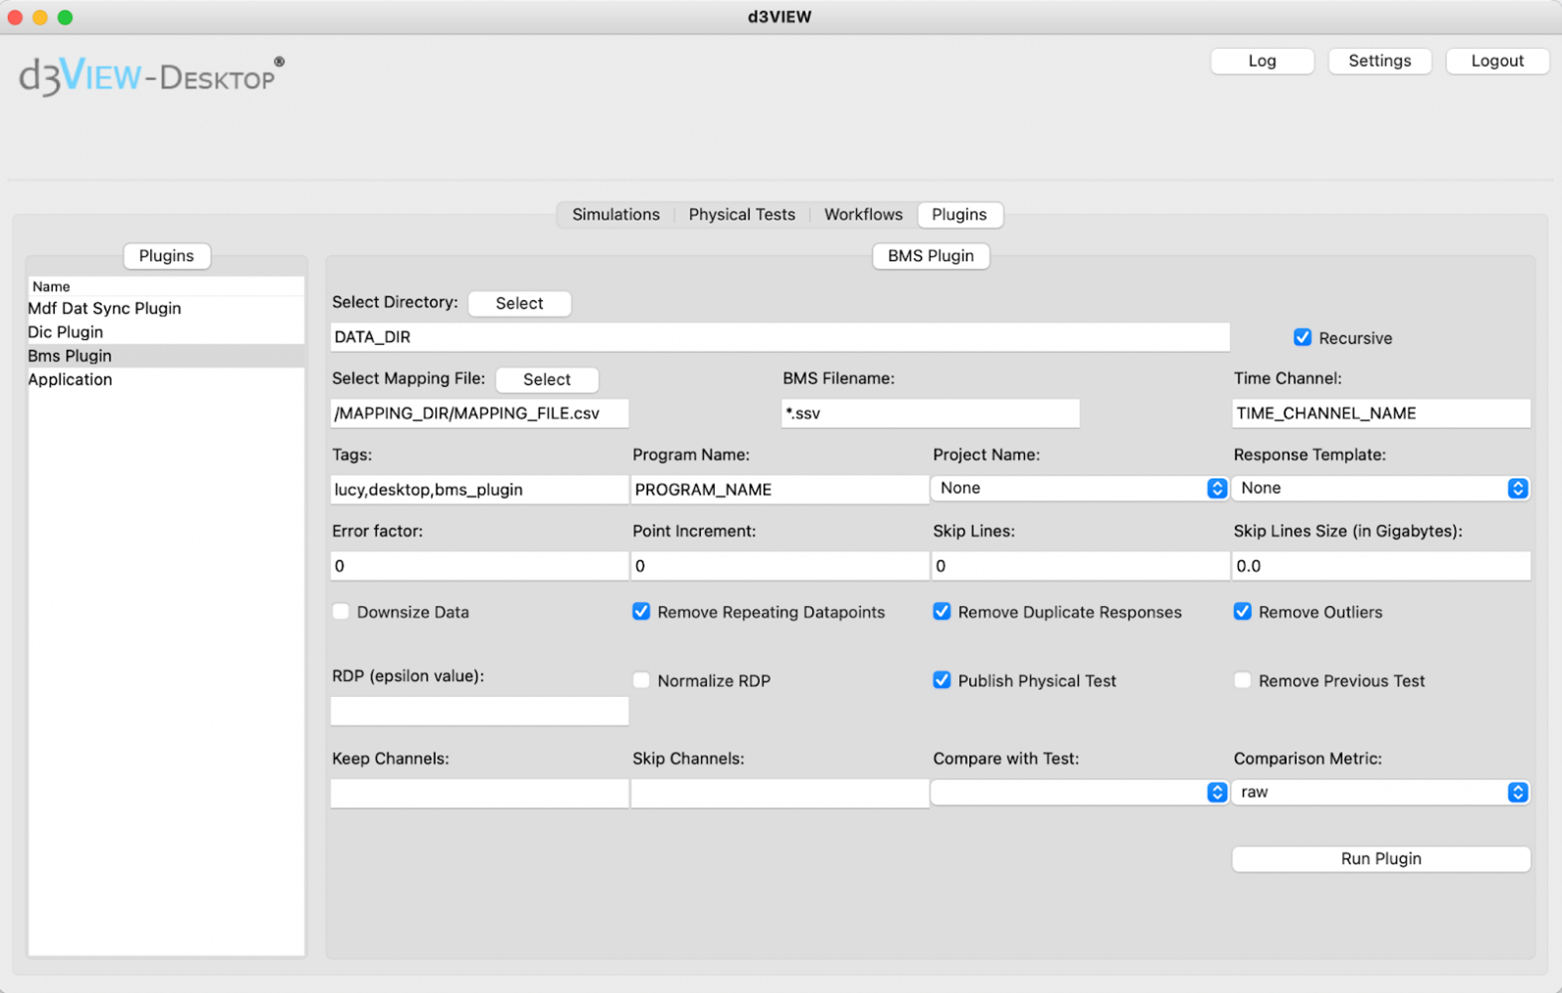The image size is (1562, 993).
Task: Check the Remove Previous Test box
Action: click(x=1242, y=681)
